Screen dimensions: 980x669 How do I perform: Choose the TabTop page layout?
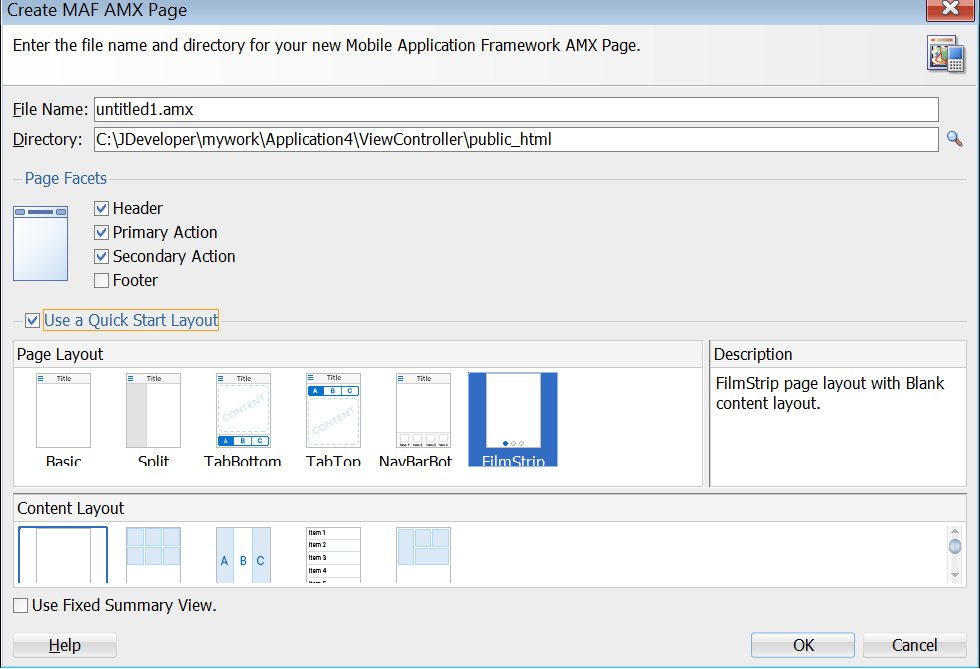[333, 420]
